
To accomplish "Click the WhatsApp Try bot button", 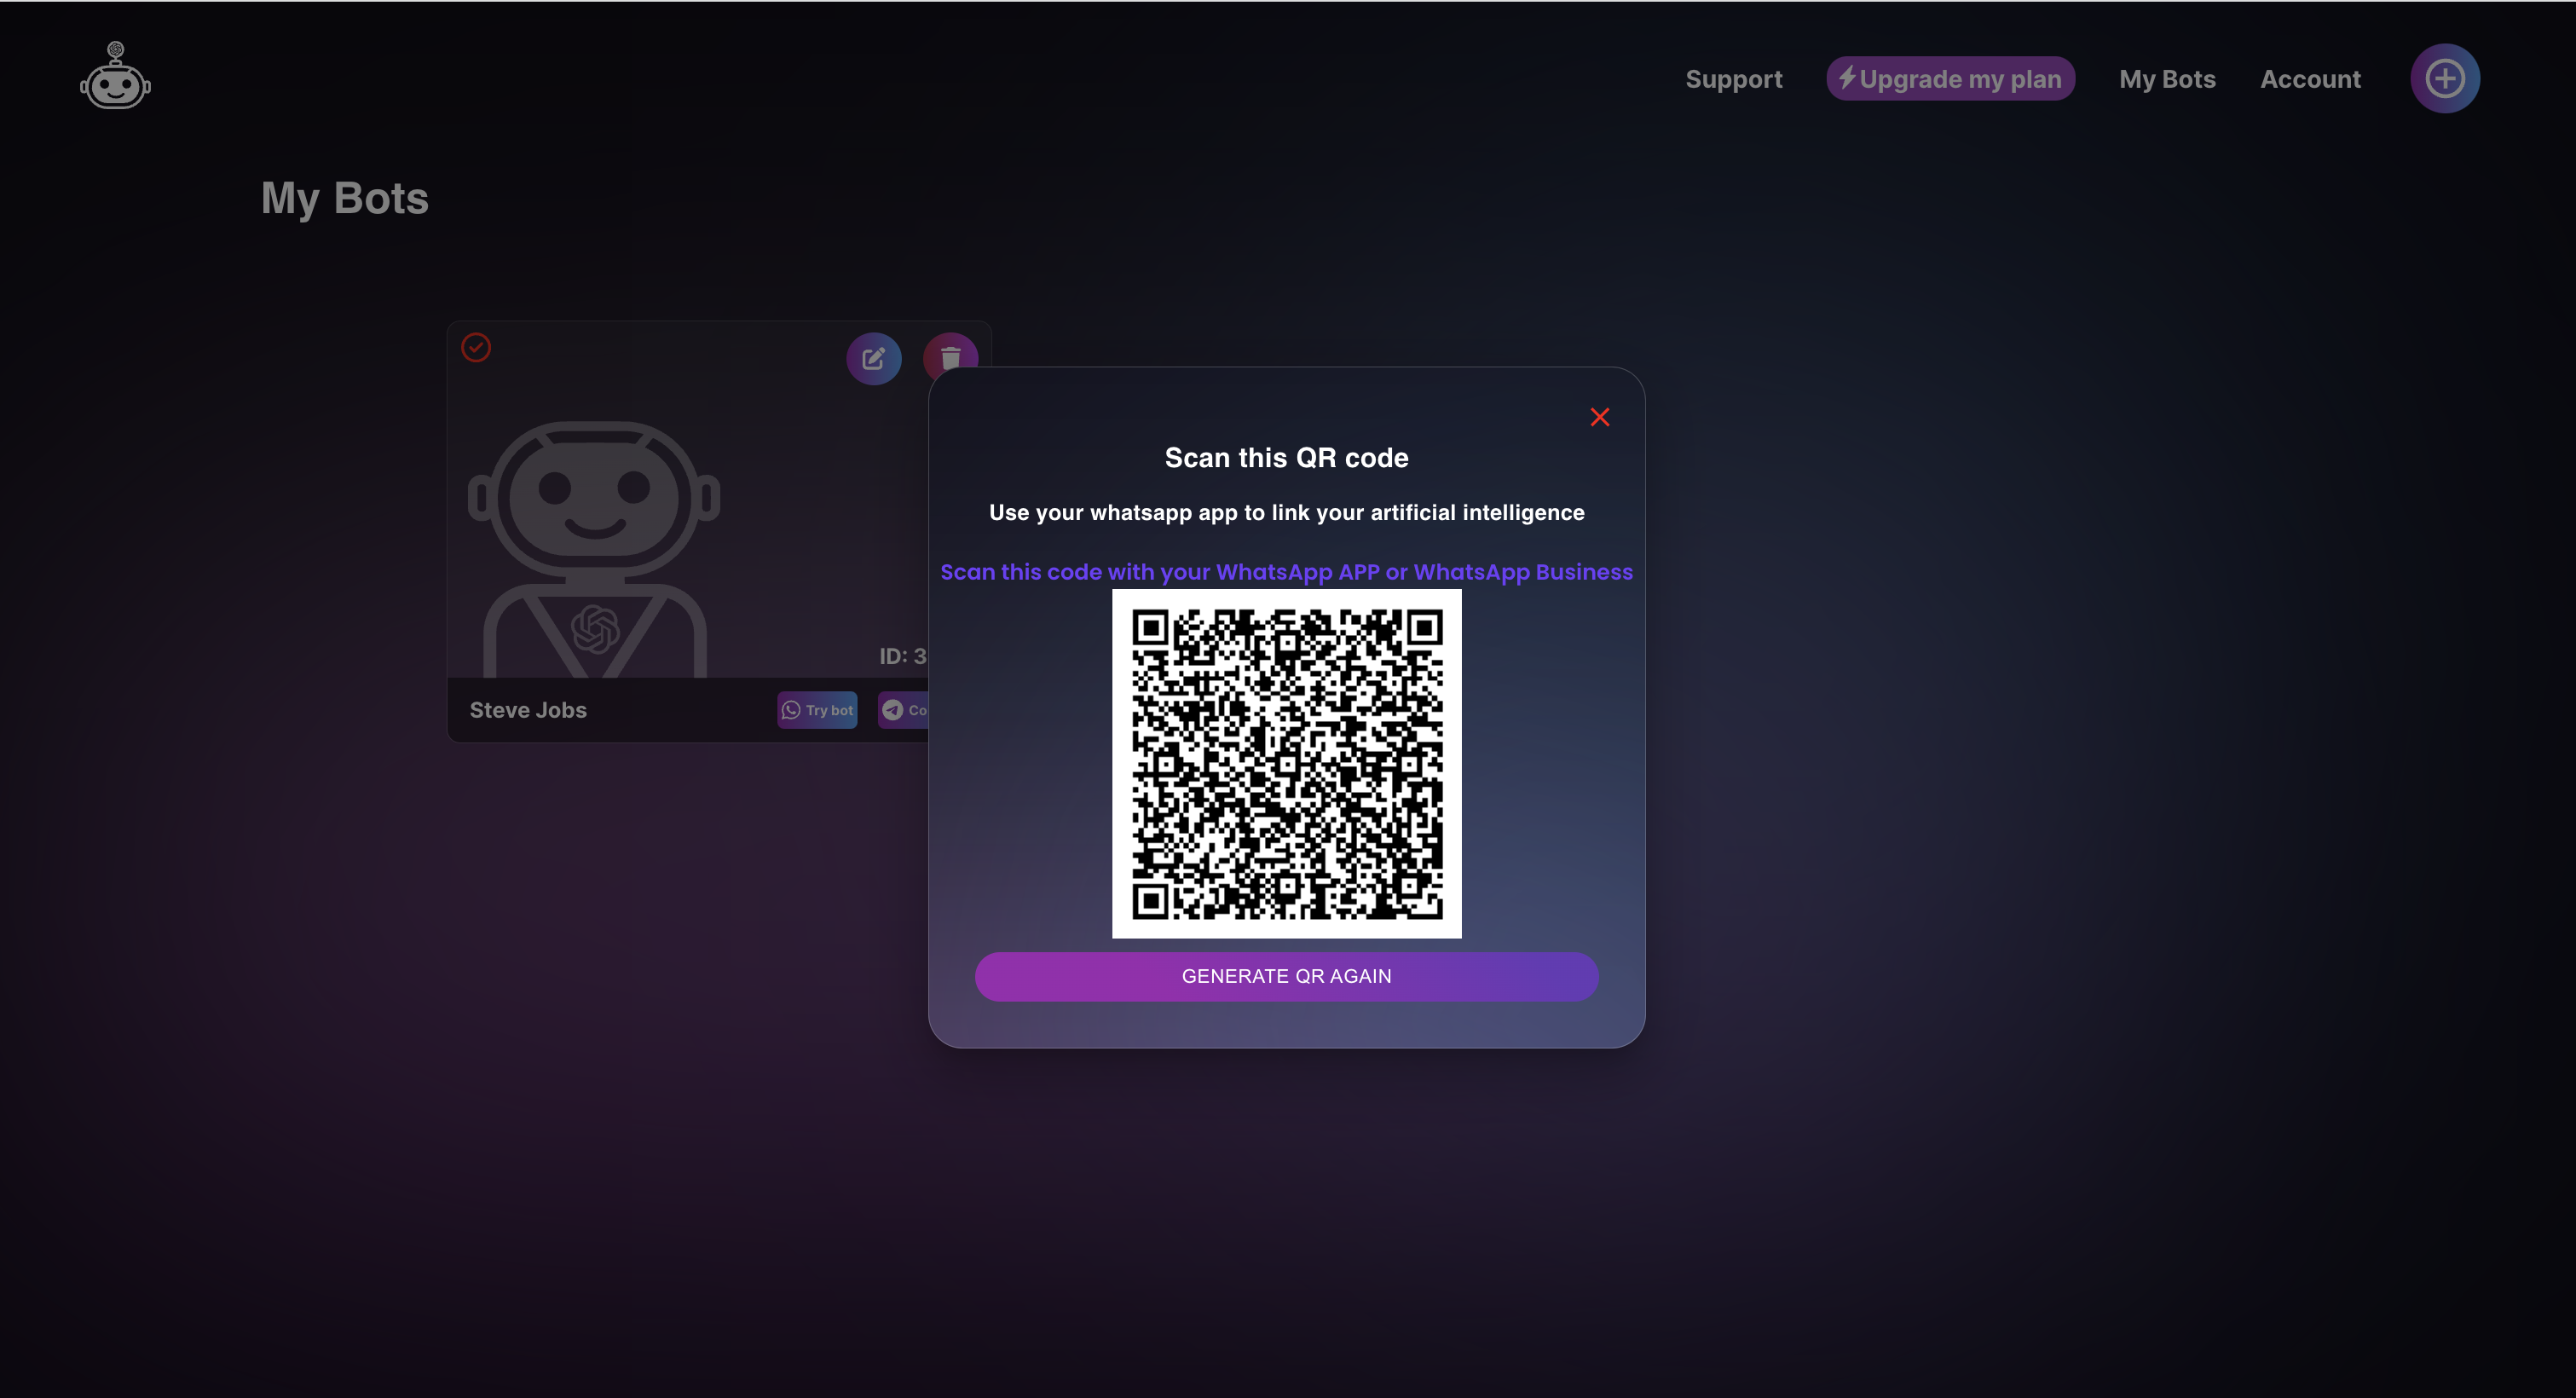I will [x=817, y=710].
